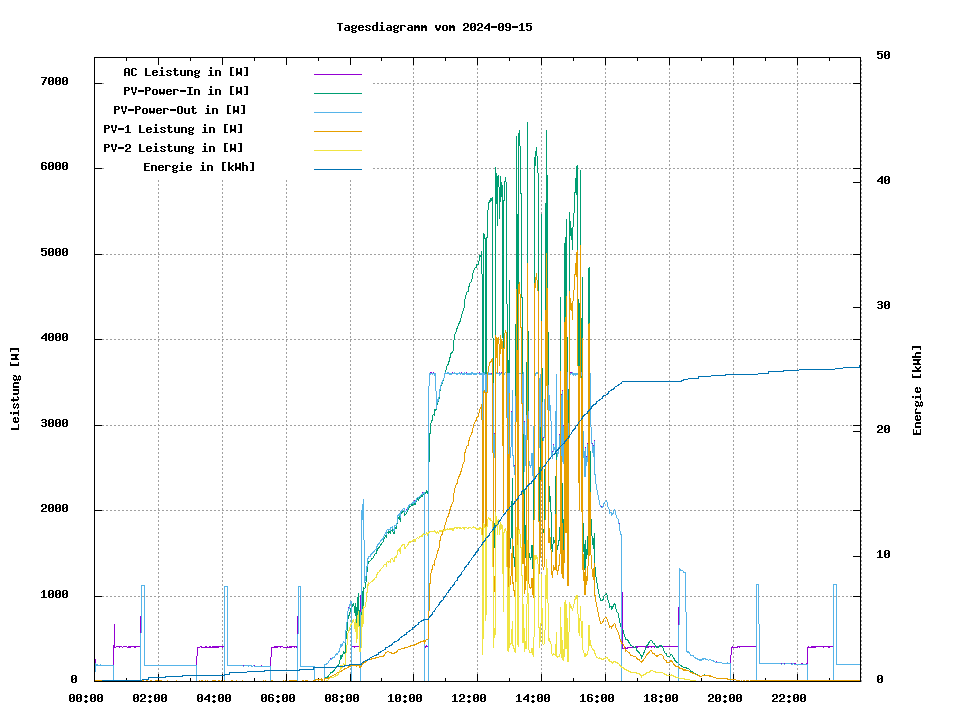Viewport: 960px width, 720px height.
Task: Click the 'Energie [kWh]' right axis title
Action: coord(918,390)
